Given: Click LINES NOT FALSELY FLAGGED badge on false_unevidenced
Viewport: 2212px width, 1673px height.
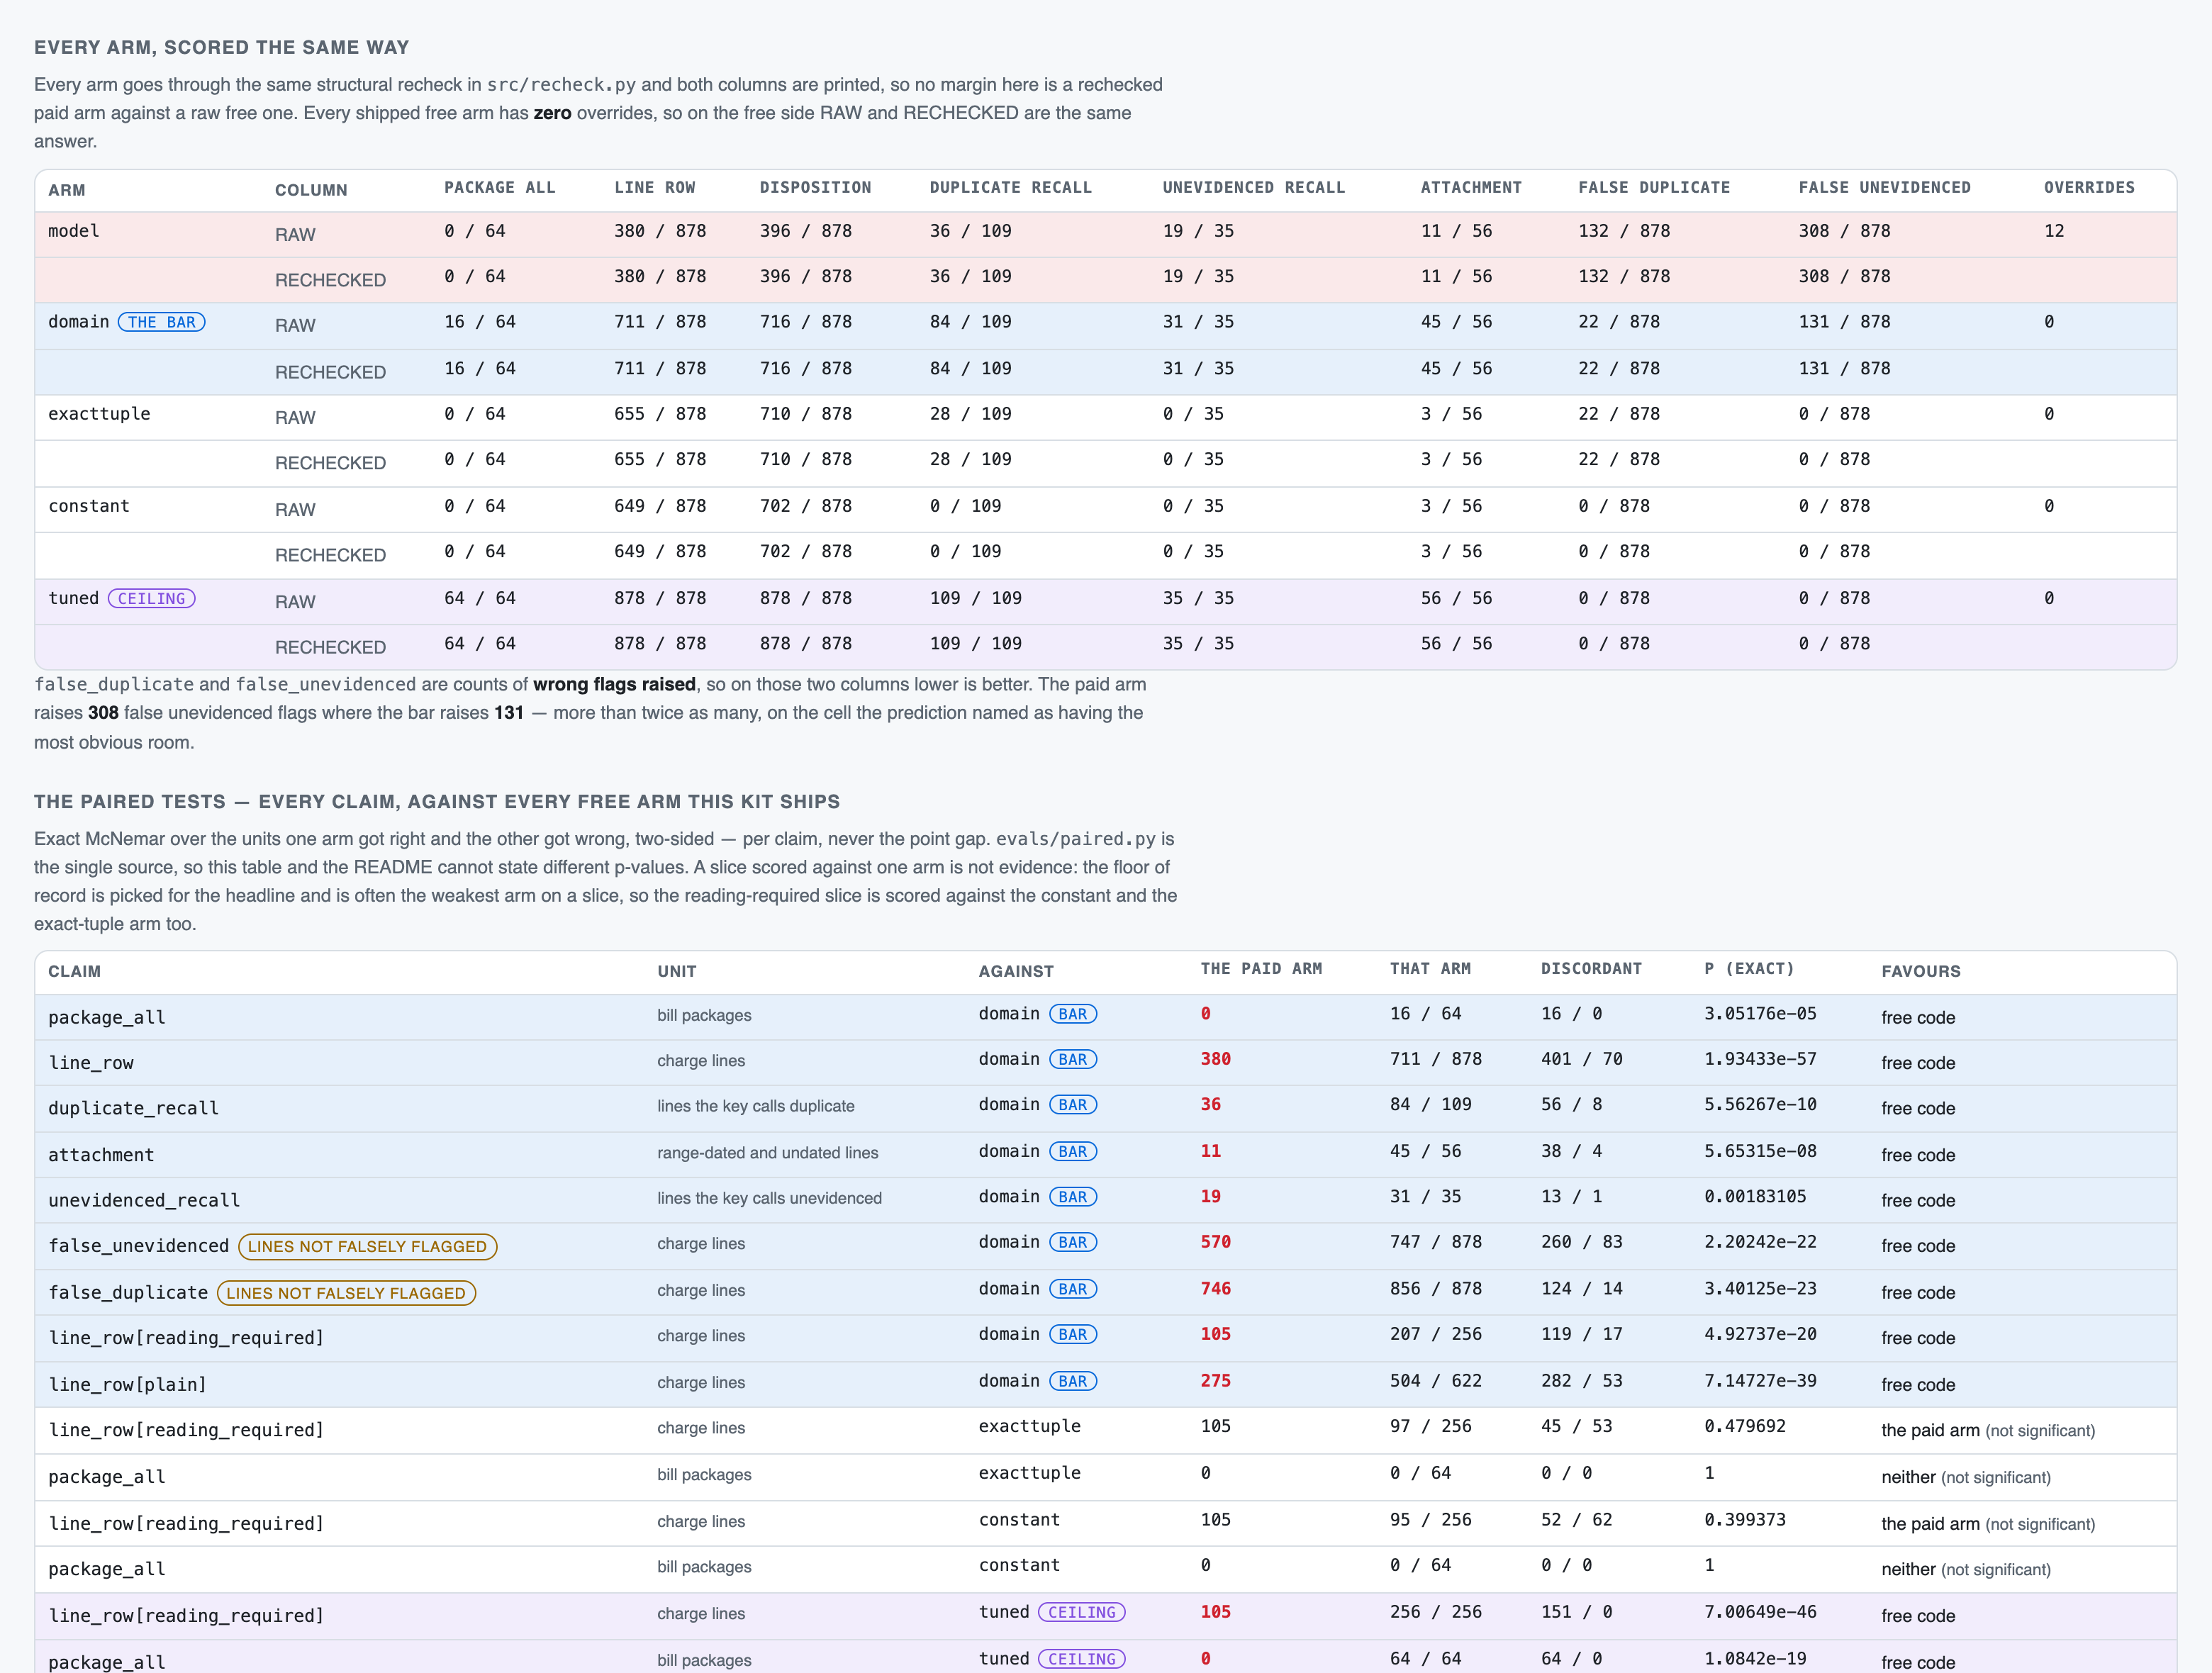Looking at the screenshot, I should pyautogui.click(x=367, y=1246).
